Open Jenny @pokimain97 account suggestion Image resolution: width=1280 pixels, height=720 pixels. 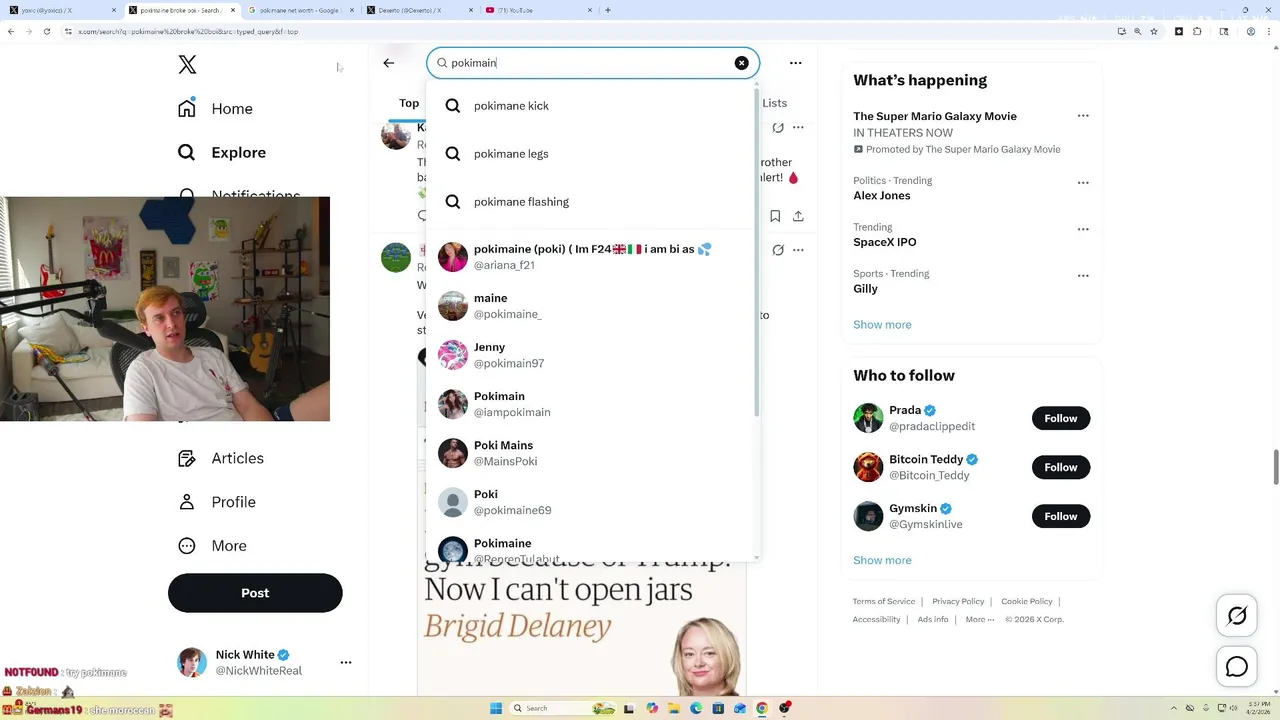pyautogui.click(x=592, y=355)
